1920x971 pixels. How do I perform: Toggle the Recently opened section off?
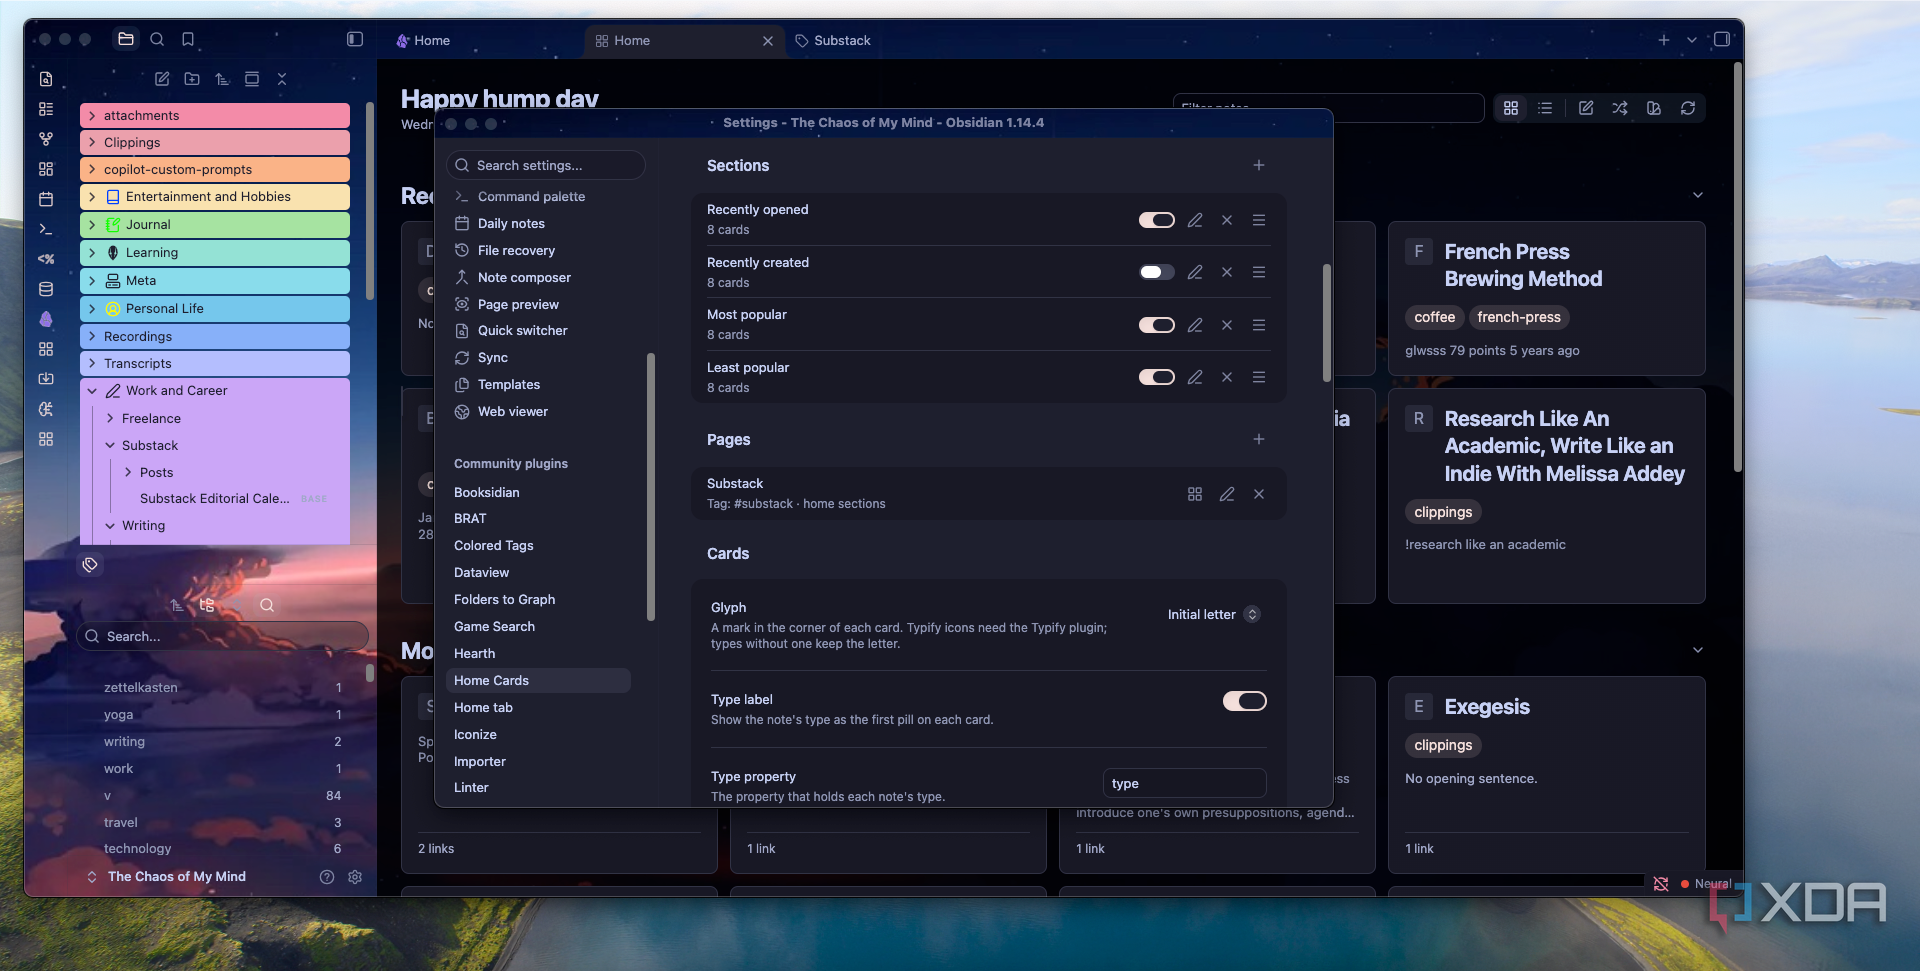[1157, 220]
